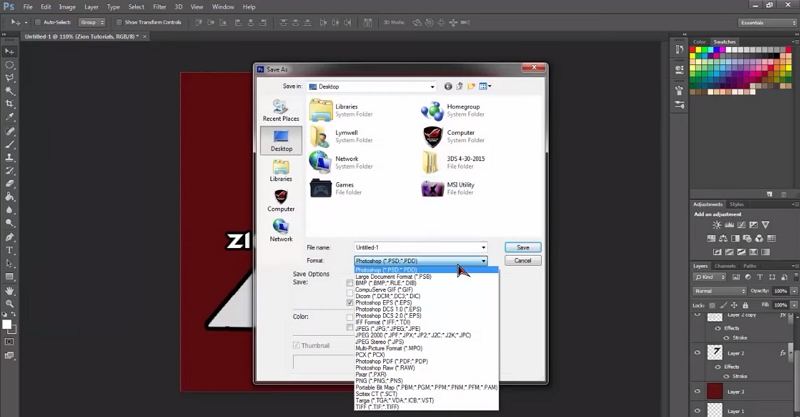Select the Magic Wand tool
Viewport: 800px width, 417px height.
(x=9, y=91)
